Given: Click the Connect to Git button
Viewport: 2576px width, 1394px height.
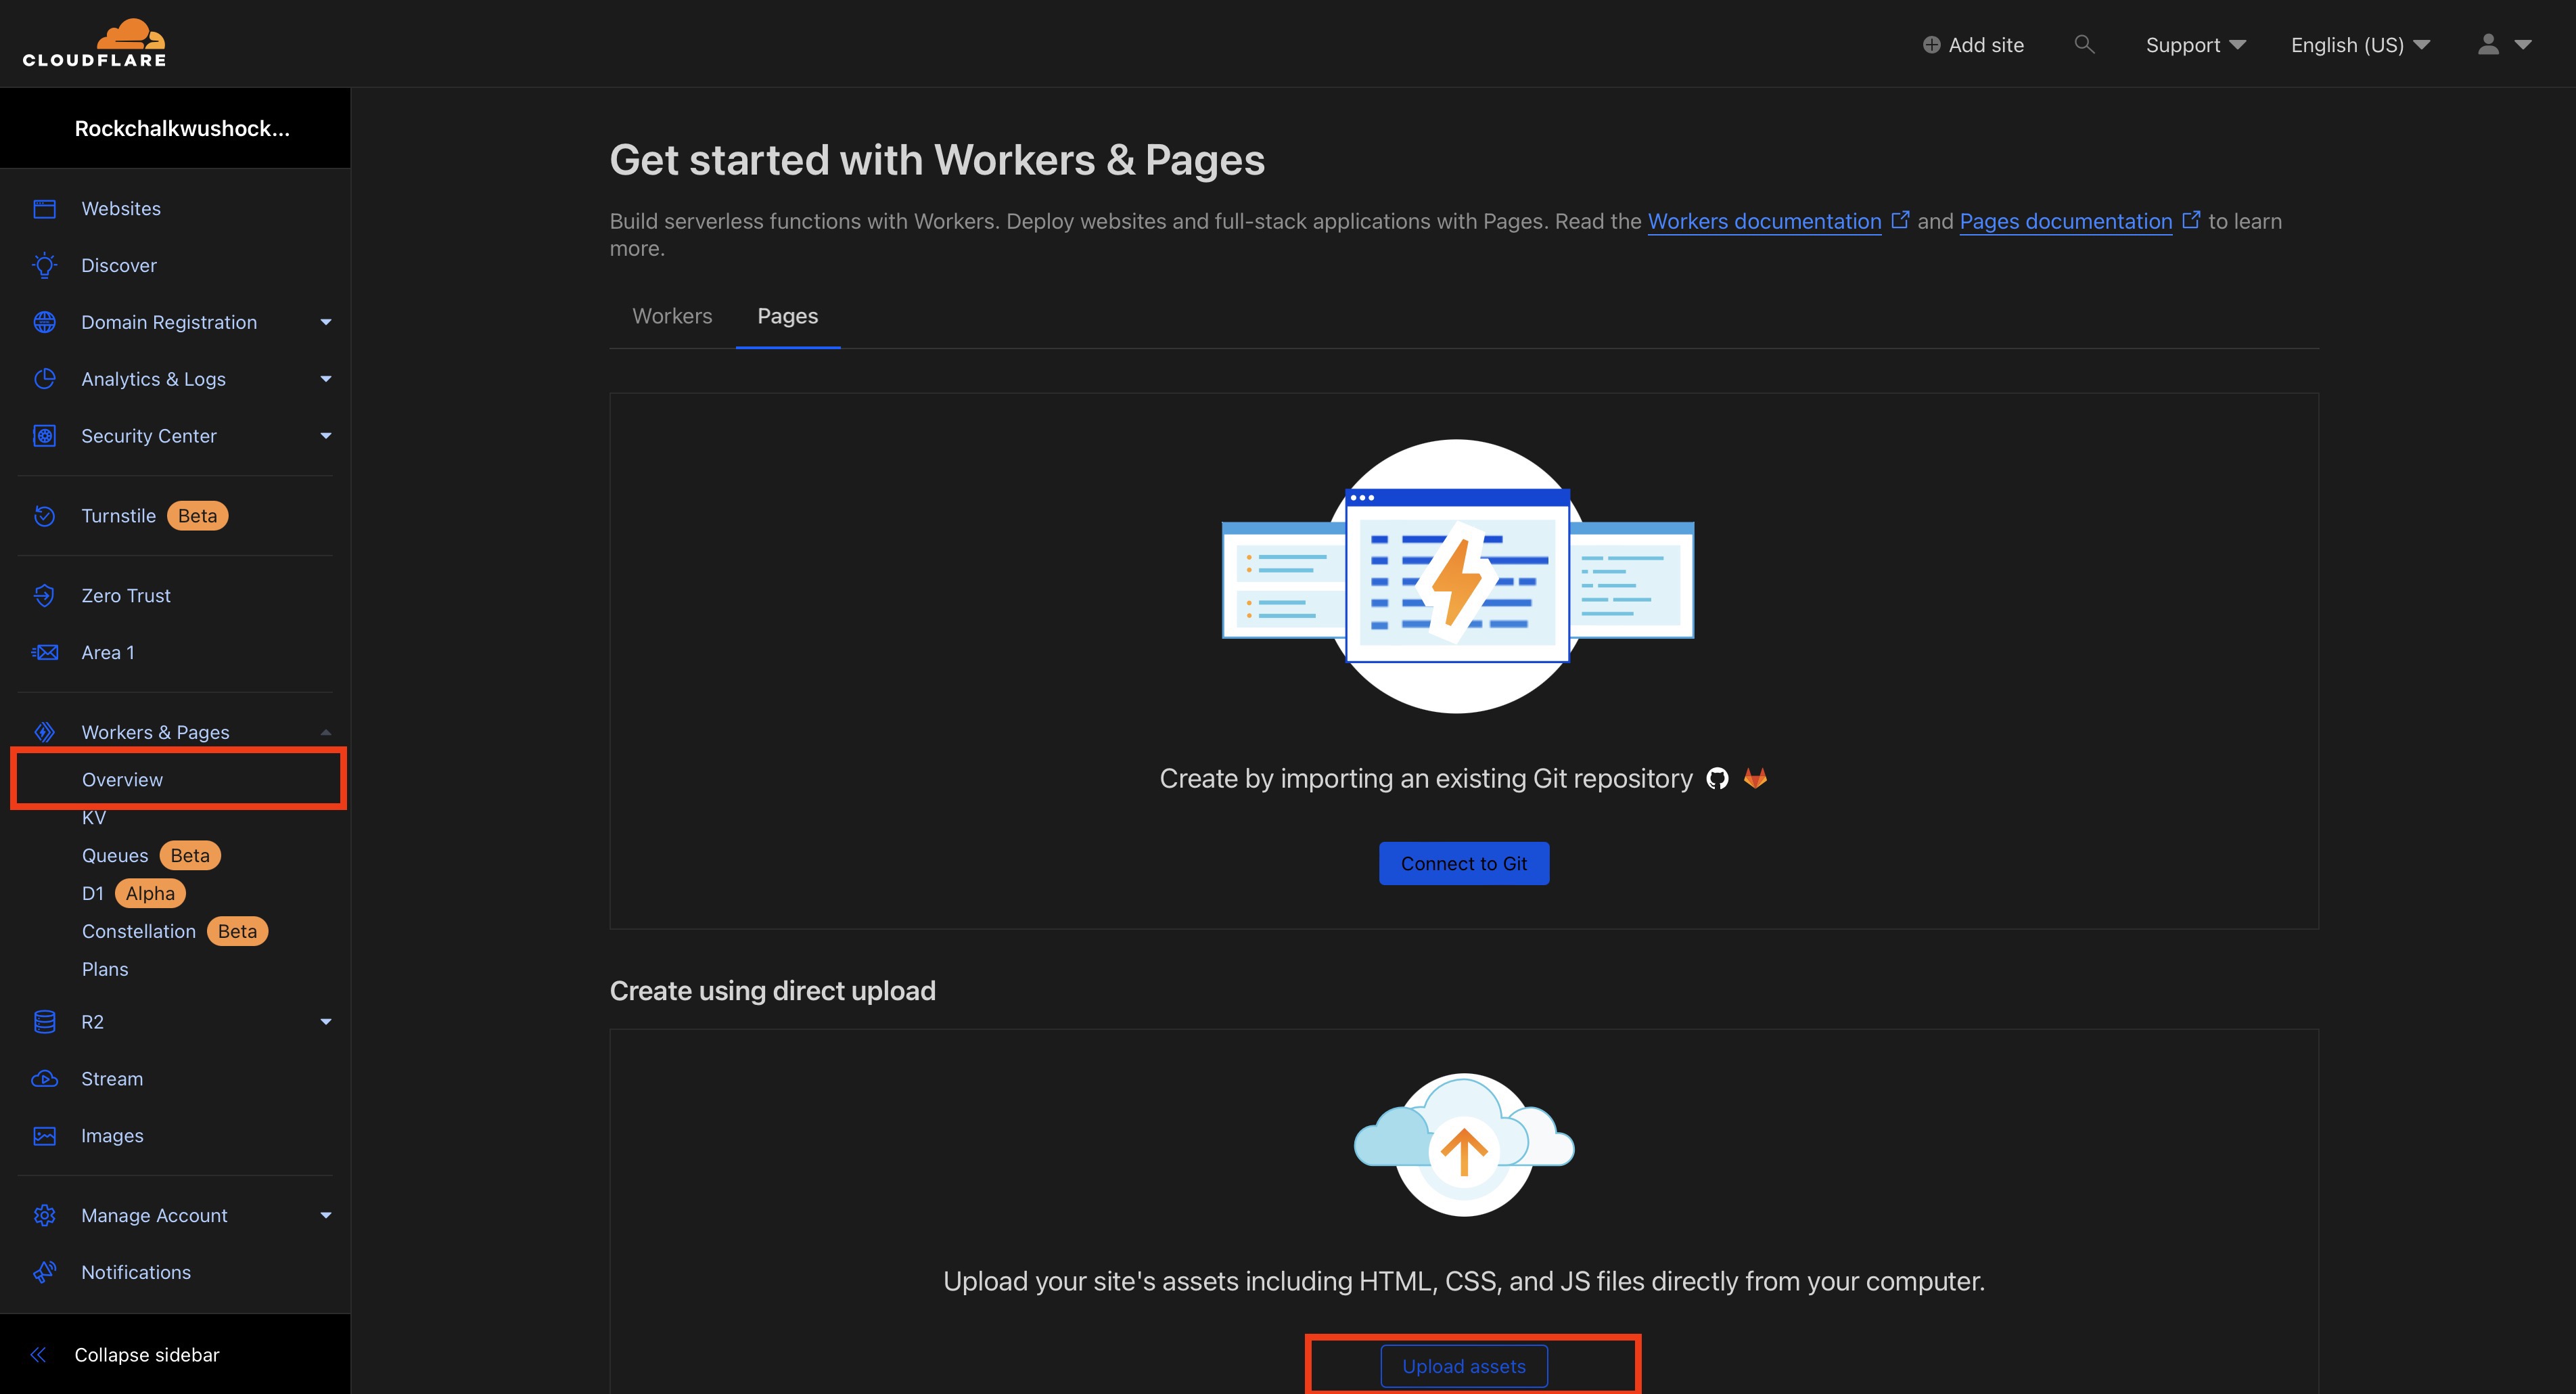Looking at the screenshot, I should [x=1464, y=863].
